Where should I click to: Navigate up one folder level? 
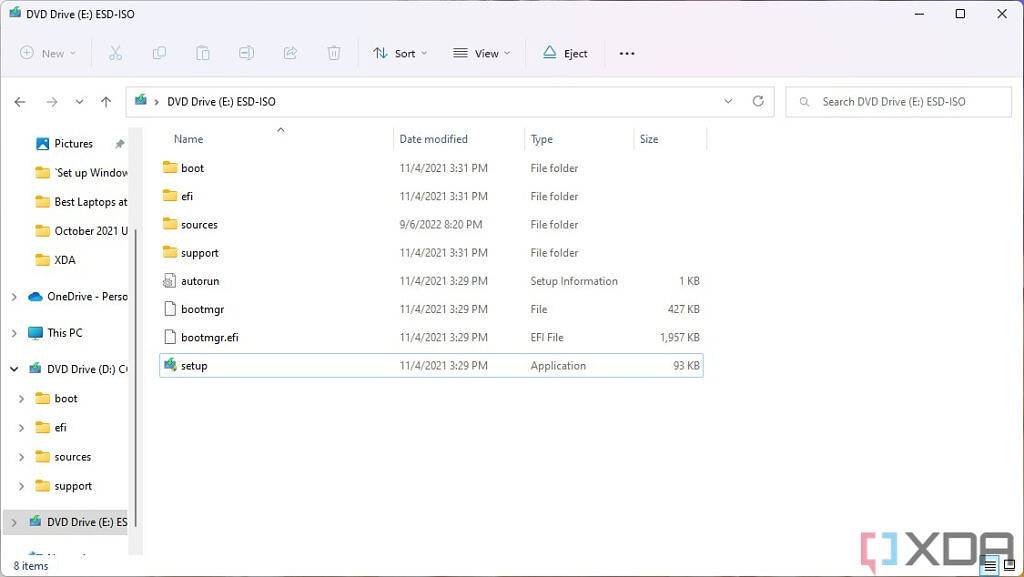106,101
